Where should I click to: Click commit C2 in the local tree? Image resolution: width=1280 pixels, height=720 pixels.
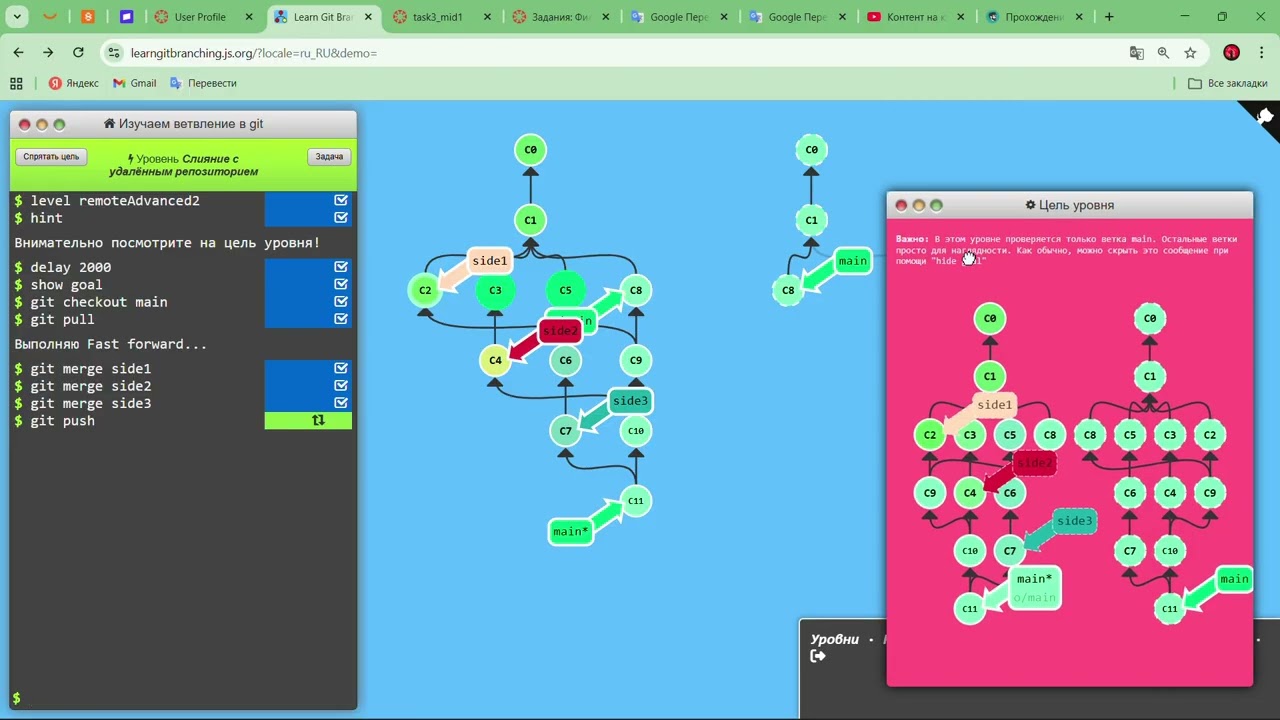[425, 290]
